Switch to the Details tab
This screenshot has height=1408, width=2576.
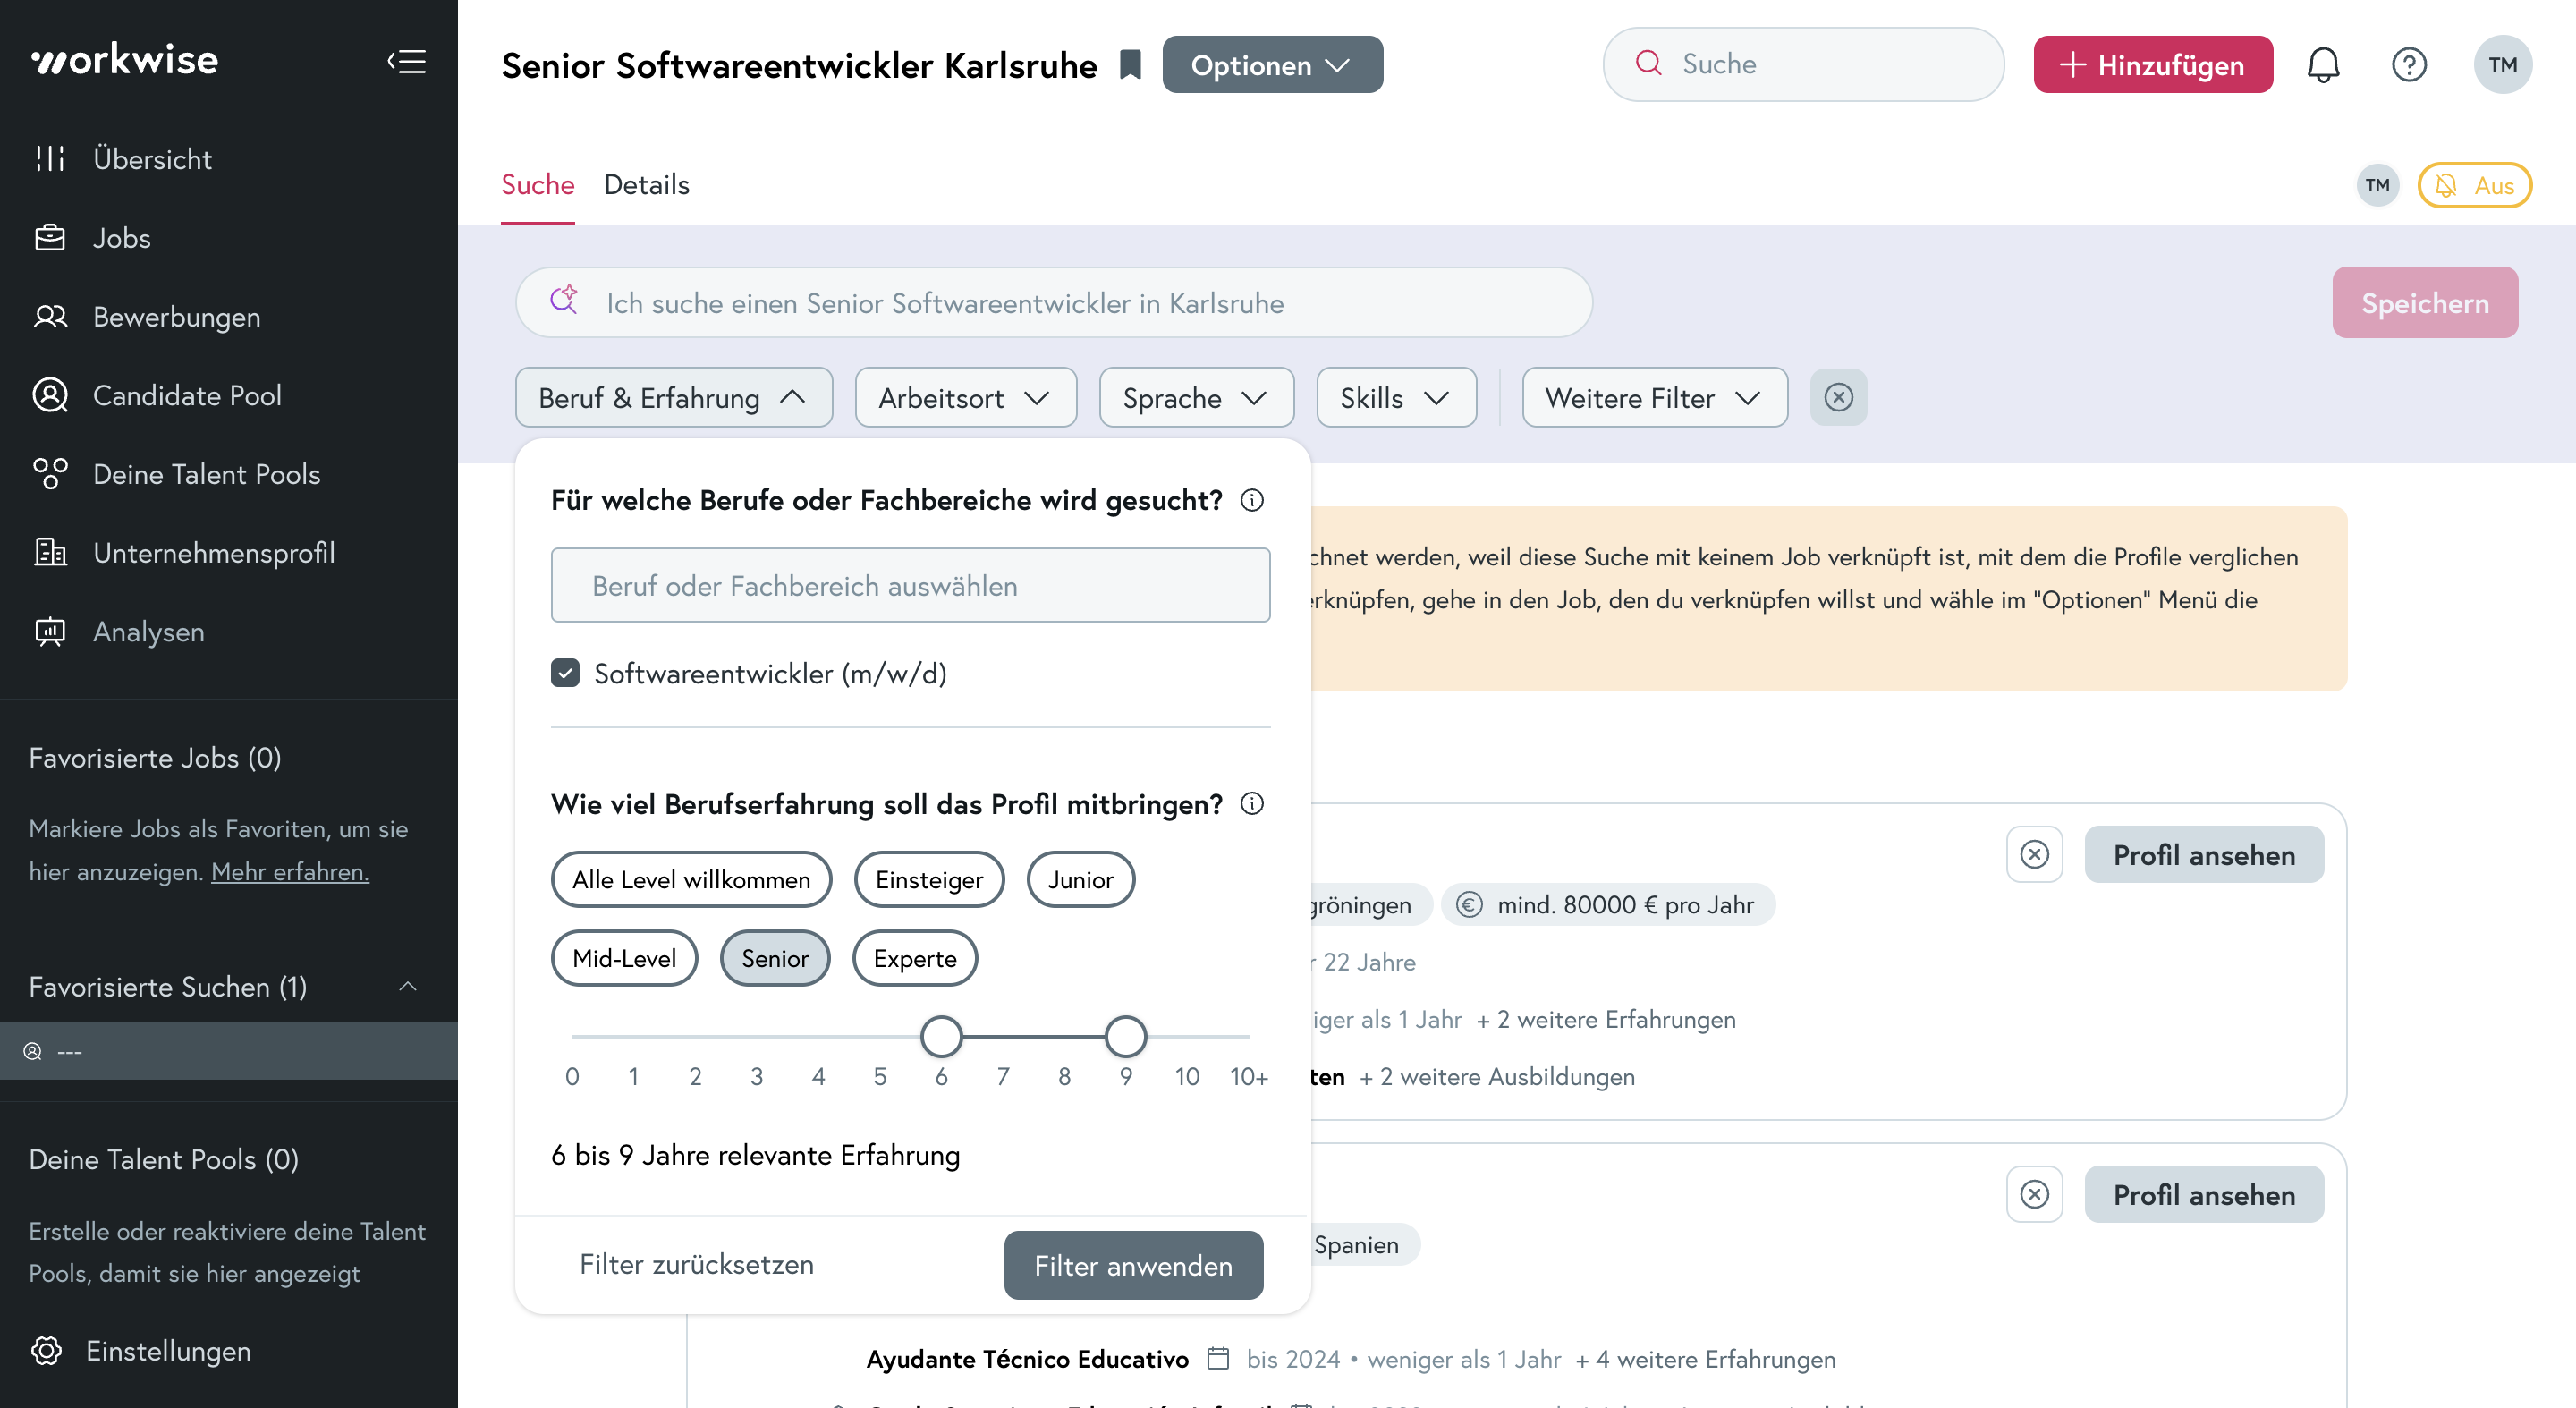(x=646, y=185)
